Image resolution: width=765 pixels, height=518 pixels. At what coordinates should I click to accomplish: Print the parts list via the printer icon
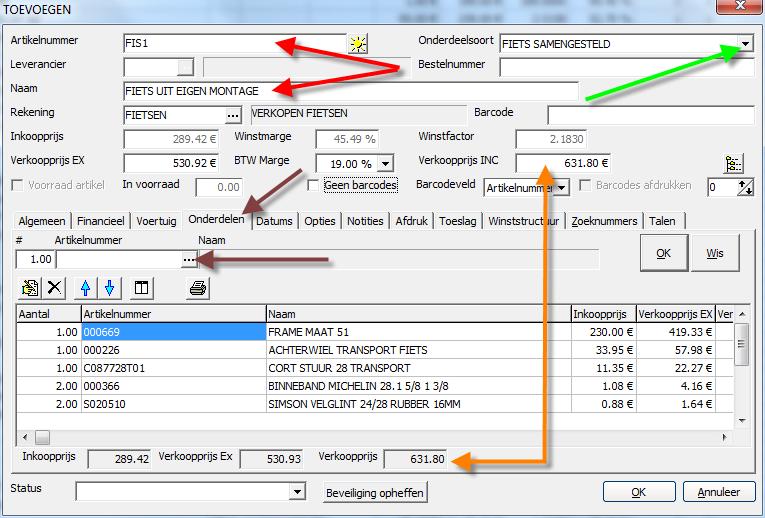point(198,288)
